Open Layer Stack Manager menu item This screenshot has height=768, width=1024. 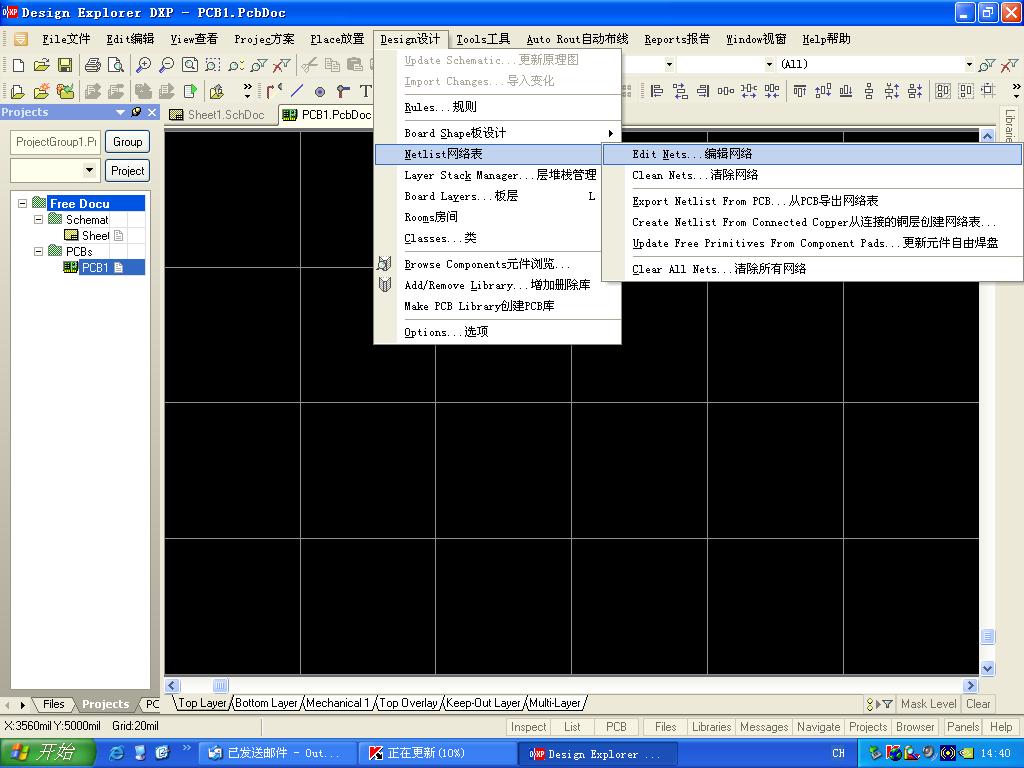[x=497, y=175]
